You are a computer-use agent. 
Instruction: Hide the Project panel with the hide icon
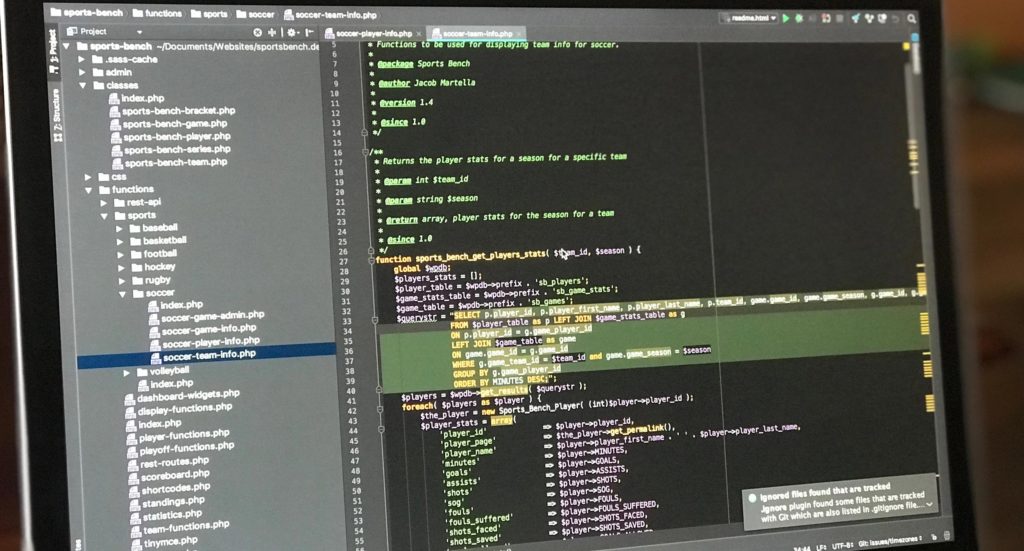[x=309, y=32]
